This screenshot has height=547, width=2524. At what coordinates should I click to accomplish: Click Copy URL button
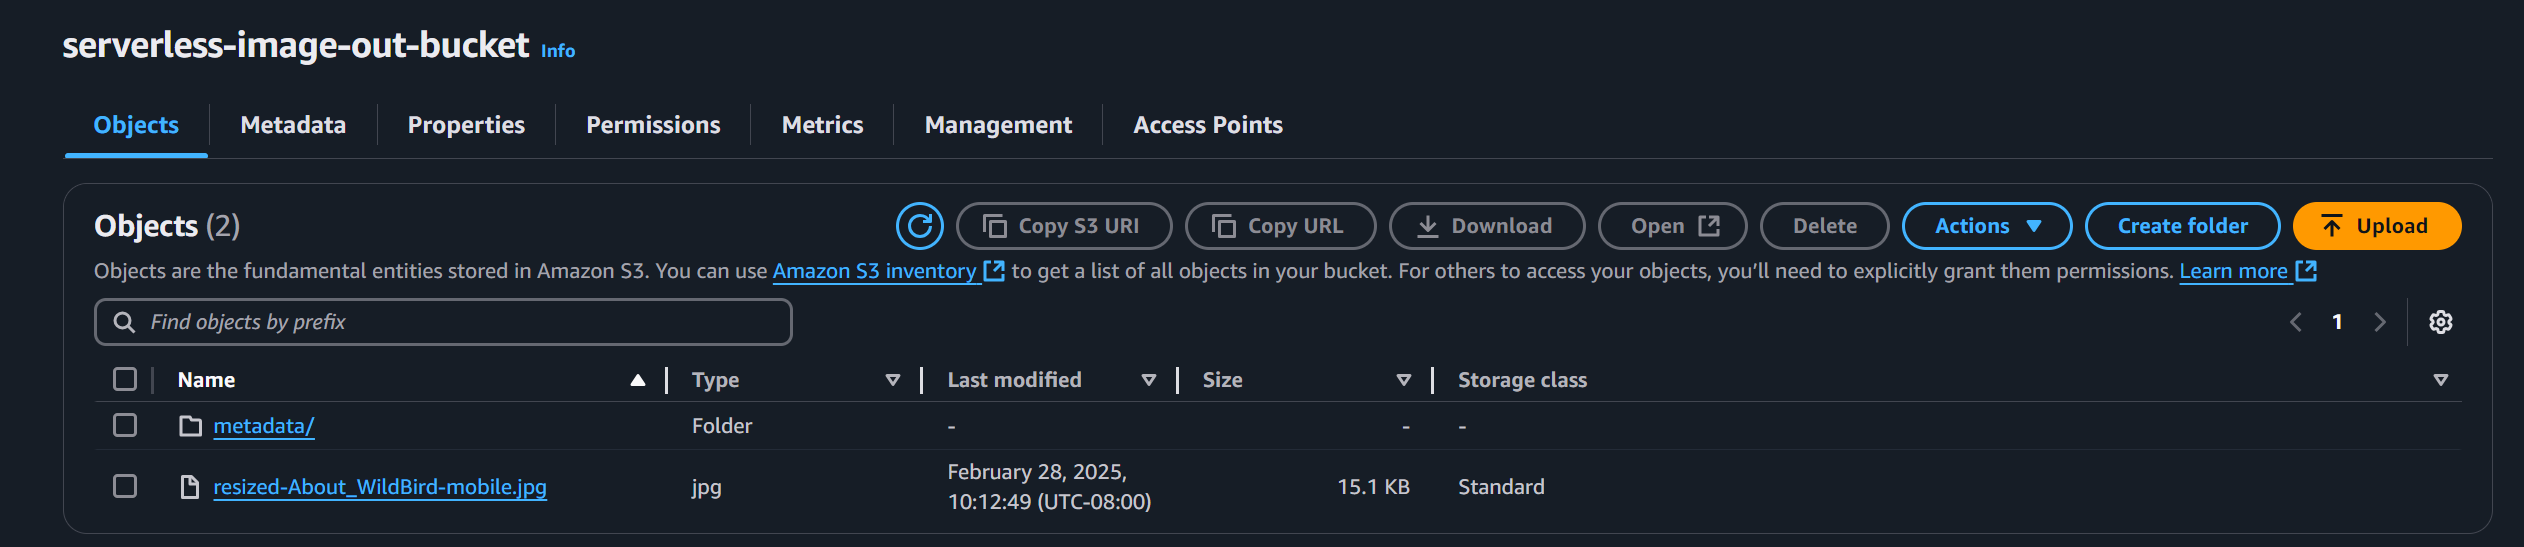1280,226
